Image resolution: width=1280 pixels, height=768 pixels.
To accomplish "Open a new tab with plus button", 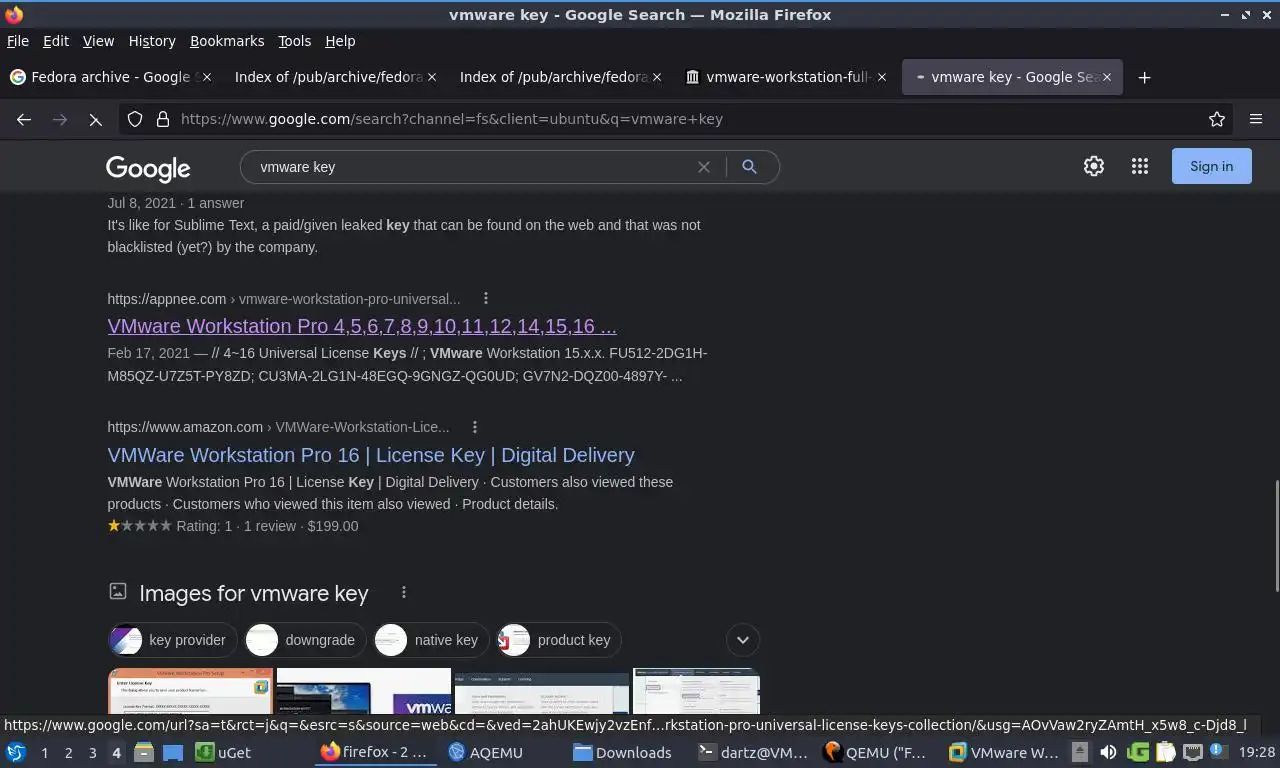I will [x=1145, y=77].
